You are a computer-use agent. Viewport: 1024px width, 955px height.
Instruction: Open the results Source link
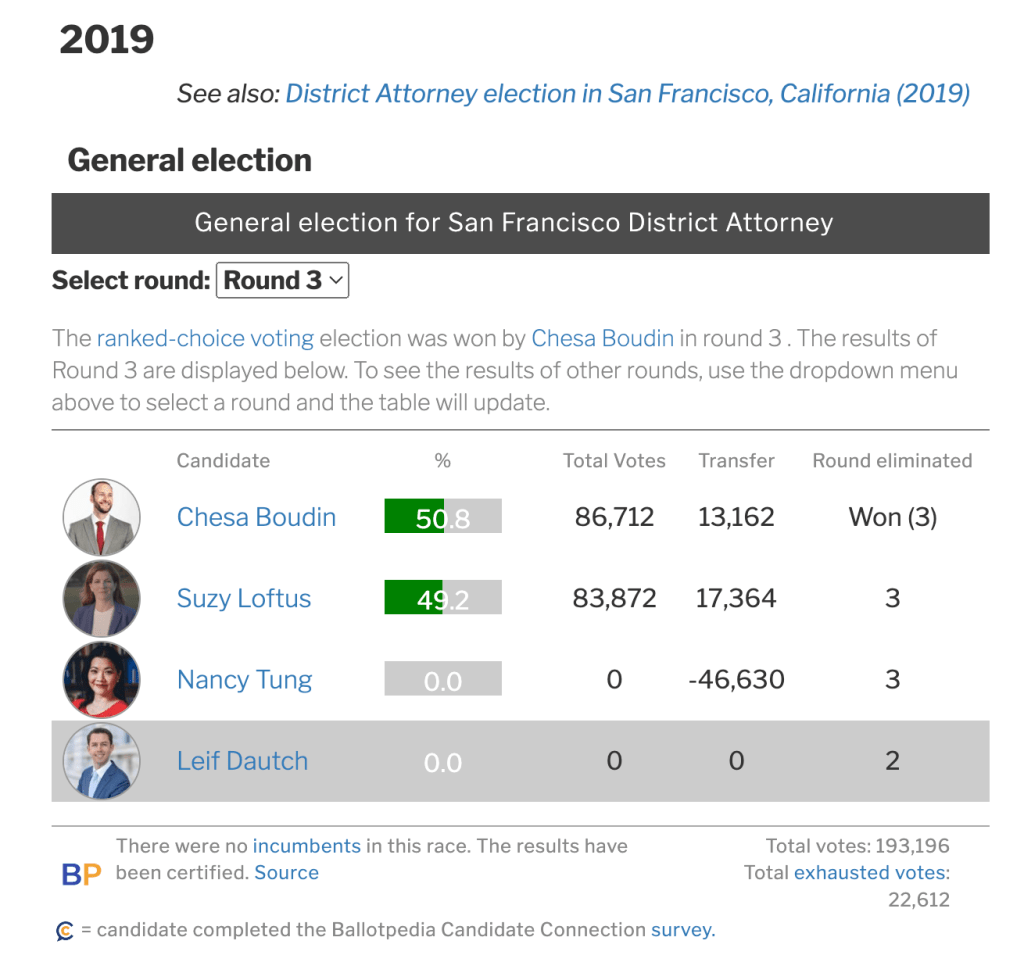click(286, 872)
